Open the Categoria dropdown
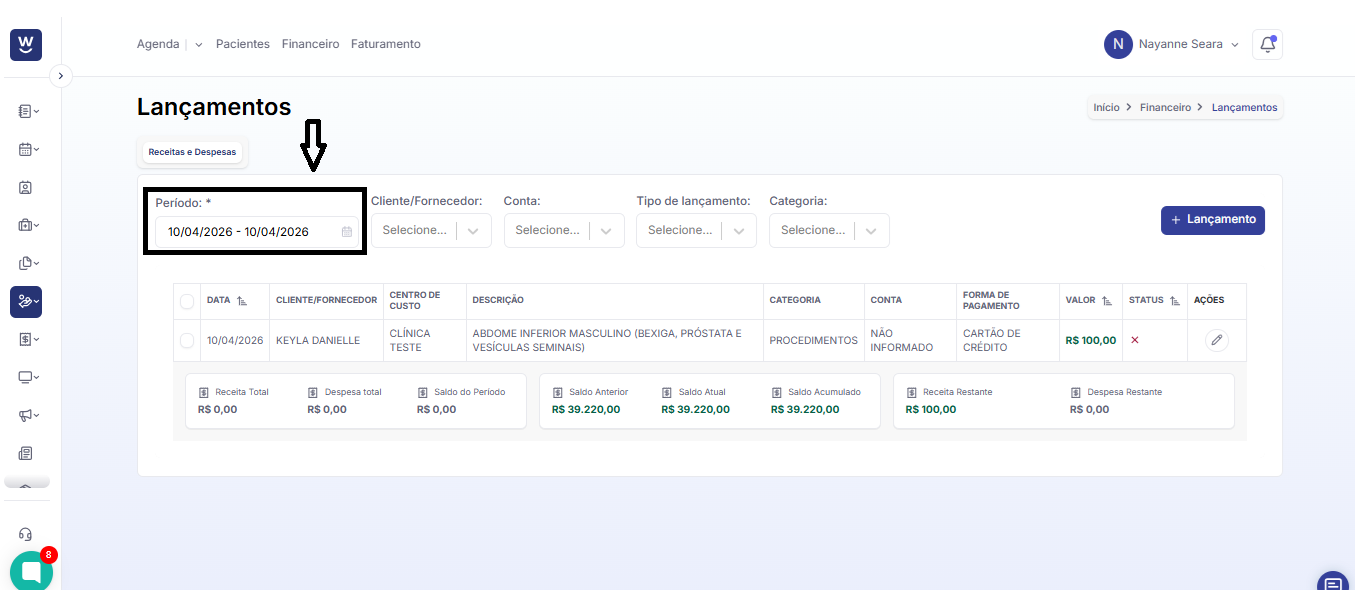The image size is (1355, 590). 829,230
